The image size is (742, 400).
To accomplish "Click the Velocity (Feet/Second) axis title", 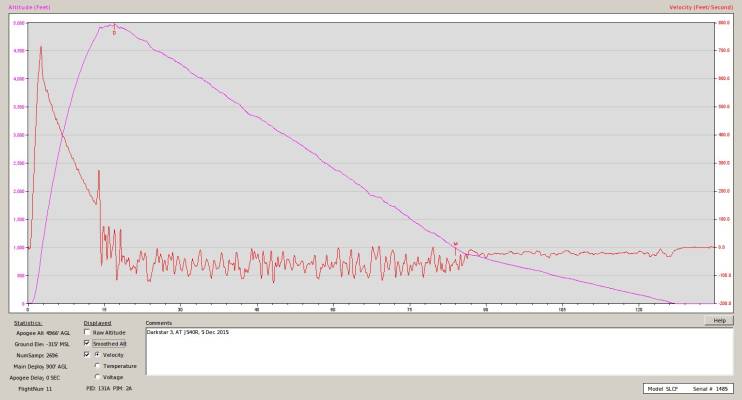I will pyautogui.click(x=703, y=7).
